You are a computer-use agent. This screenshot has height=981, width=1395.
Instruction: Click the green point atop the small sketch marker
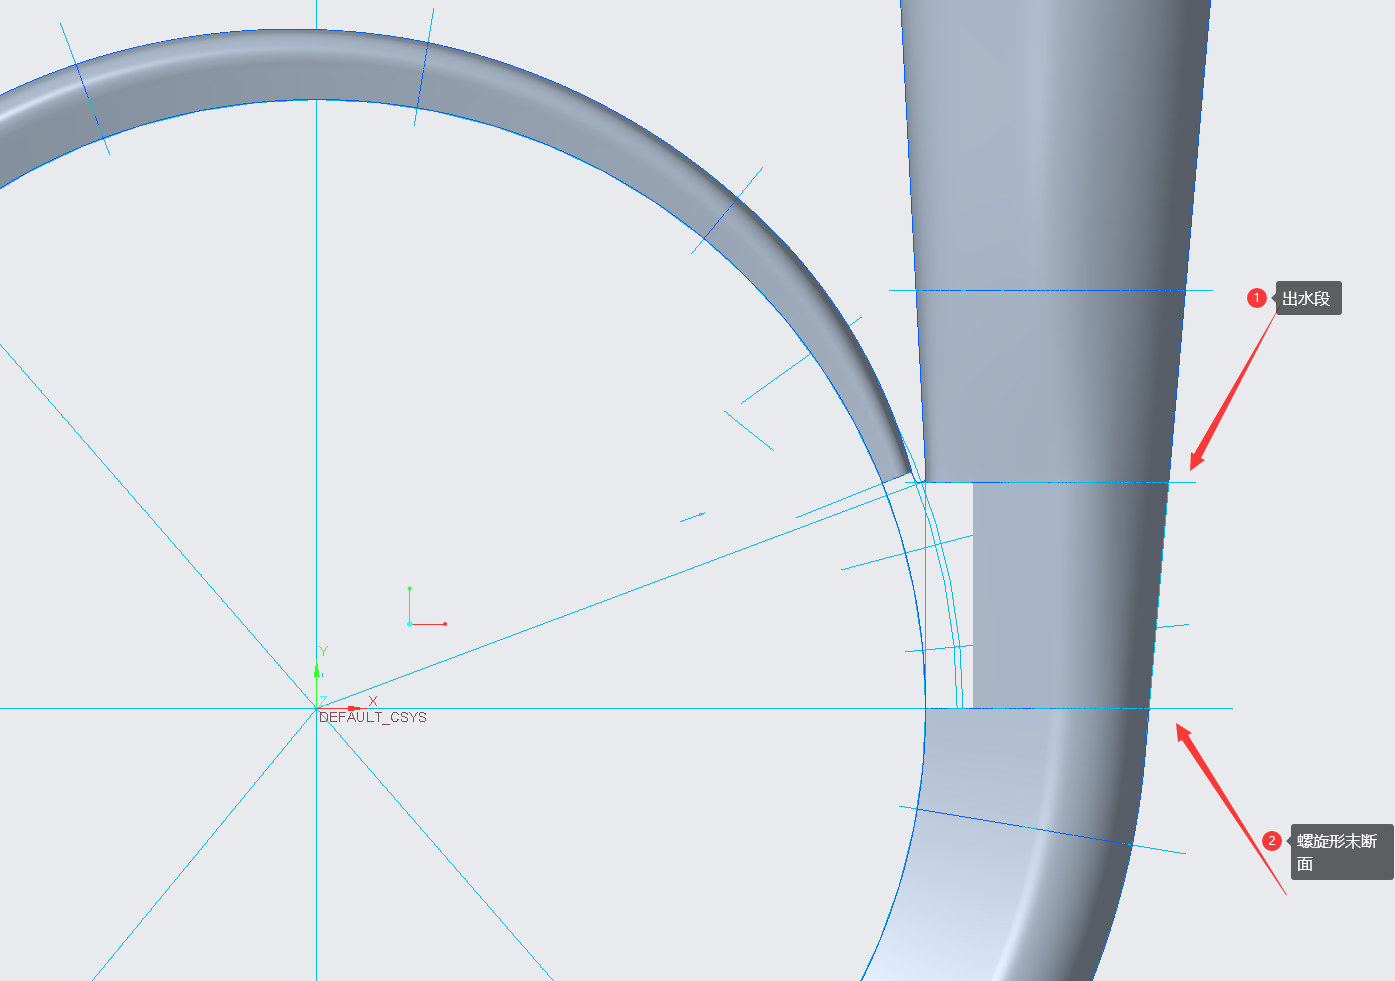(410, 588)
